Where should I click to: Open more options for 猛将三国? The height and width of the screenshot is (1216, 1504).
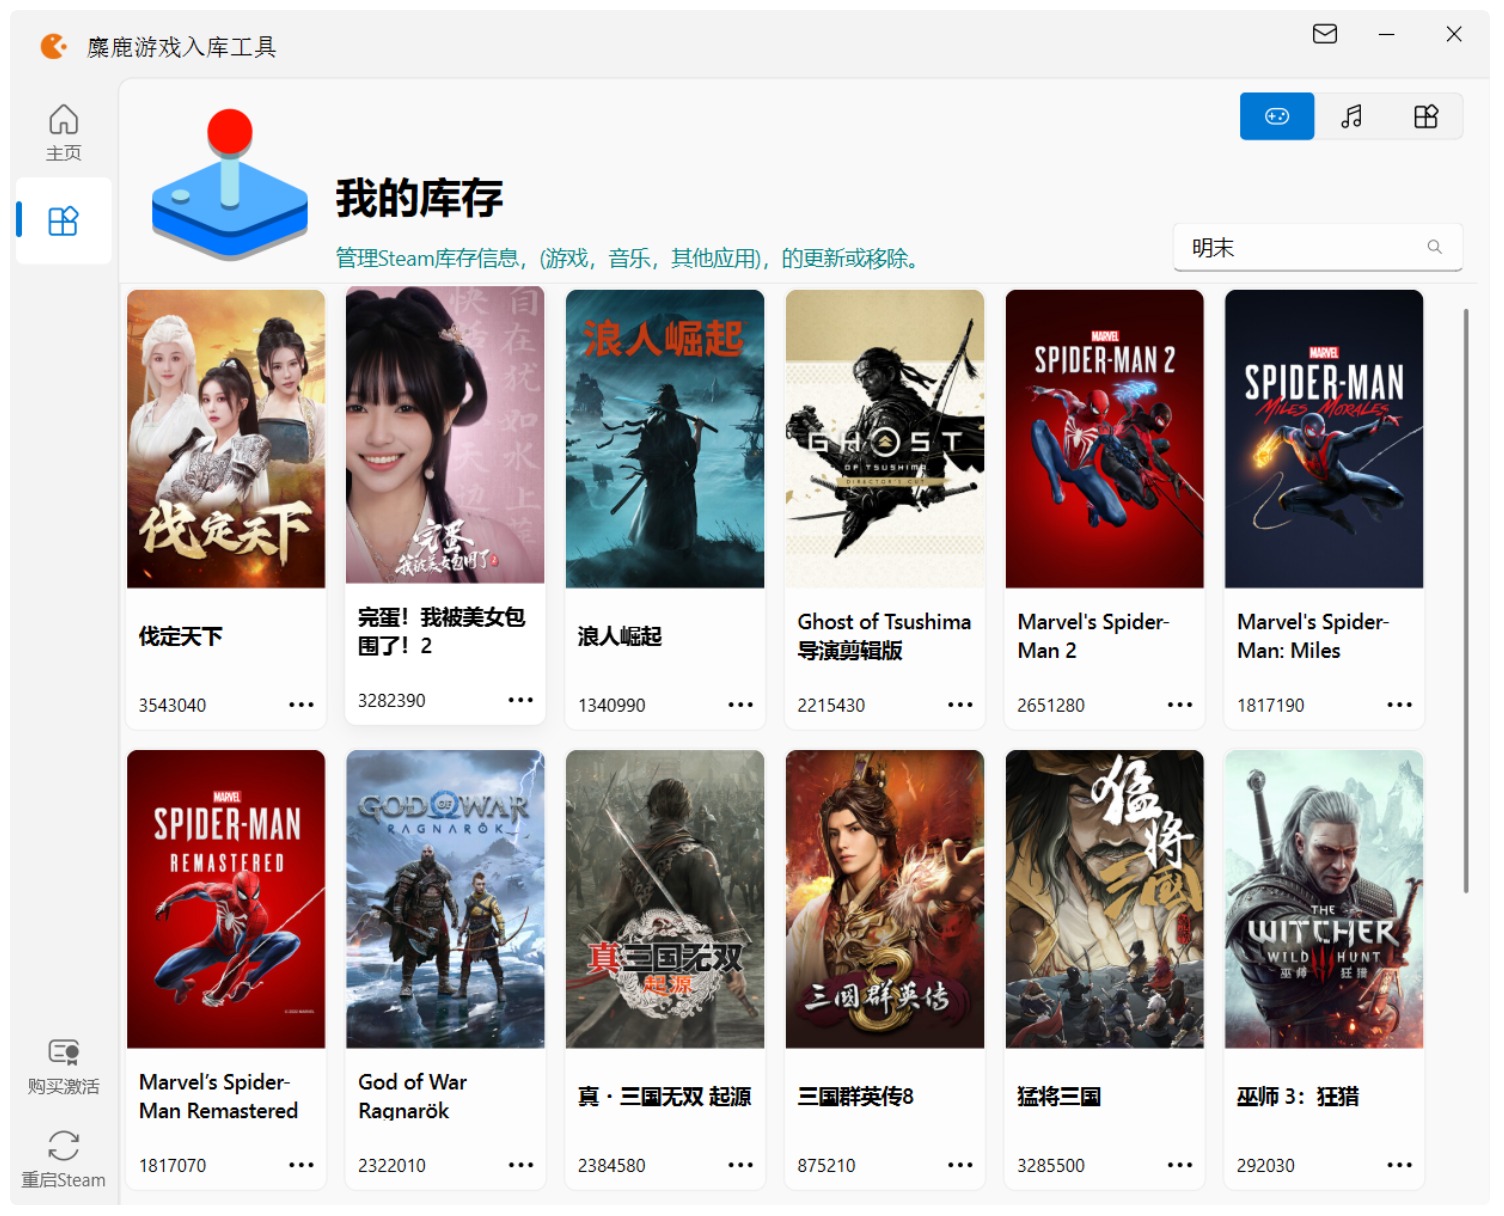pos(1180,1165)
